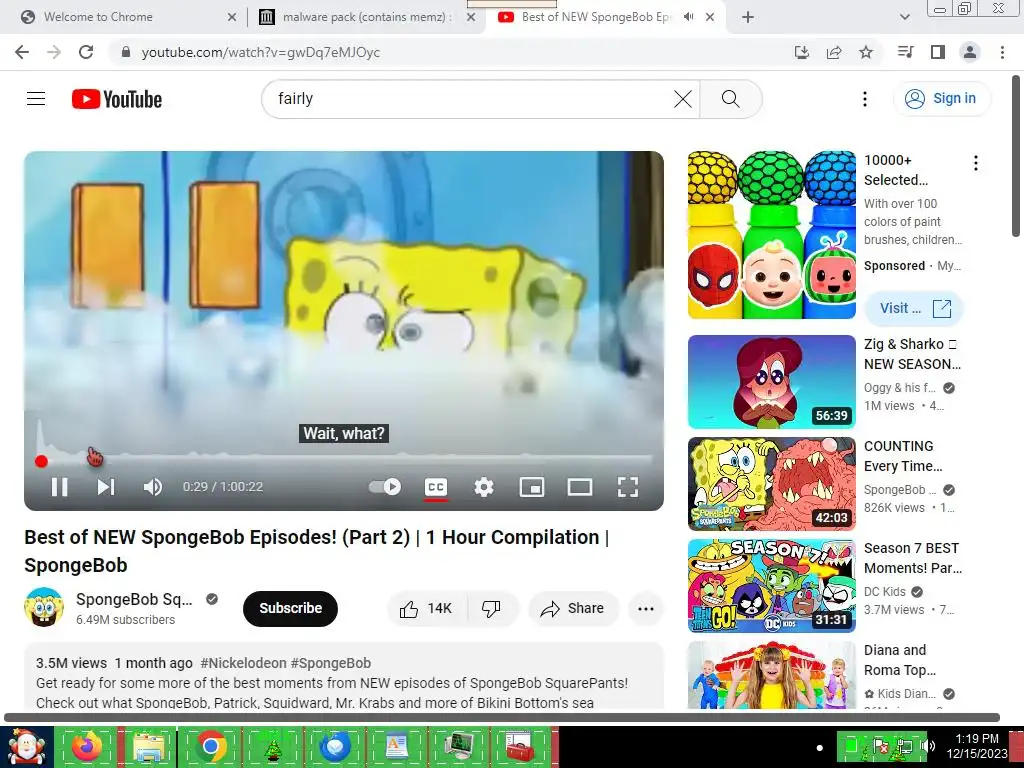This screenshot has height=768, width=1024.
Task: Open sponsored ad options three-dot menu
Action: [976, 163]
